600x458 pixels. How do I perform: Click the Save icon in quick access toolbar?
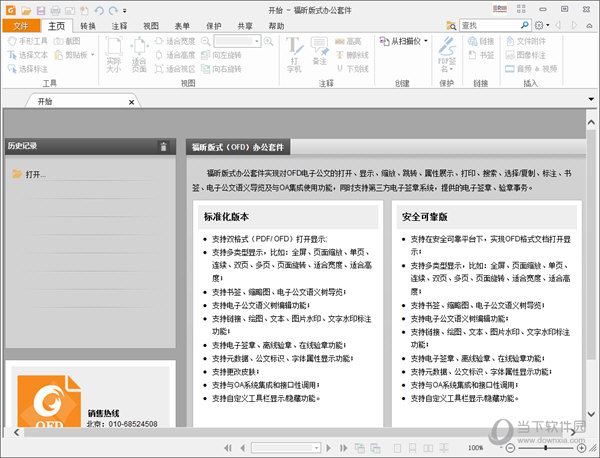point(41,10)
